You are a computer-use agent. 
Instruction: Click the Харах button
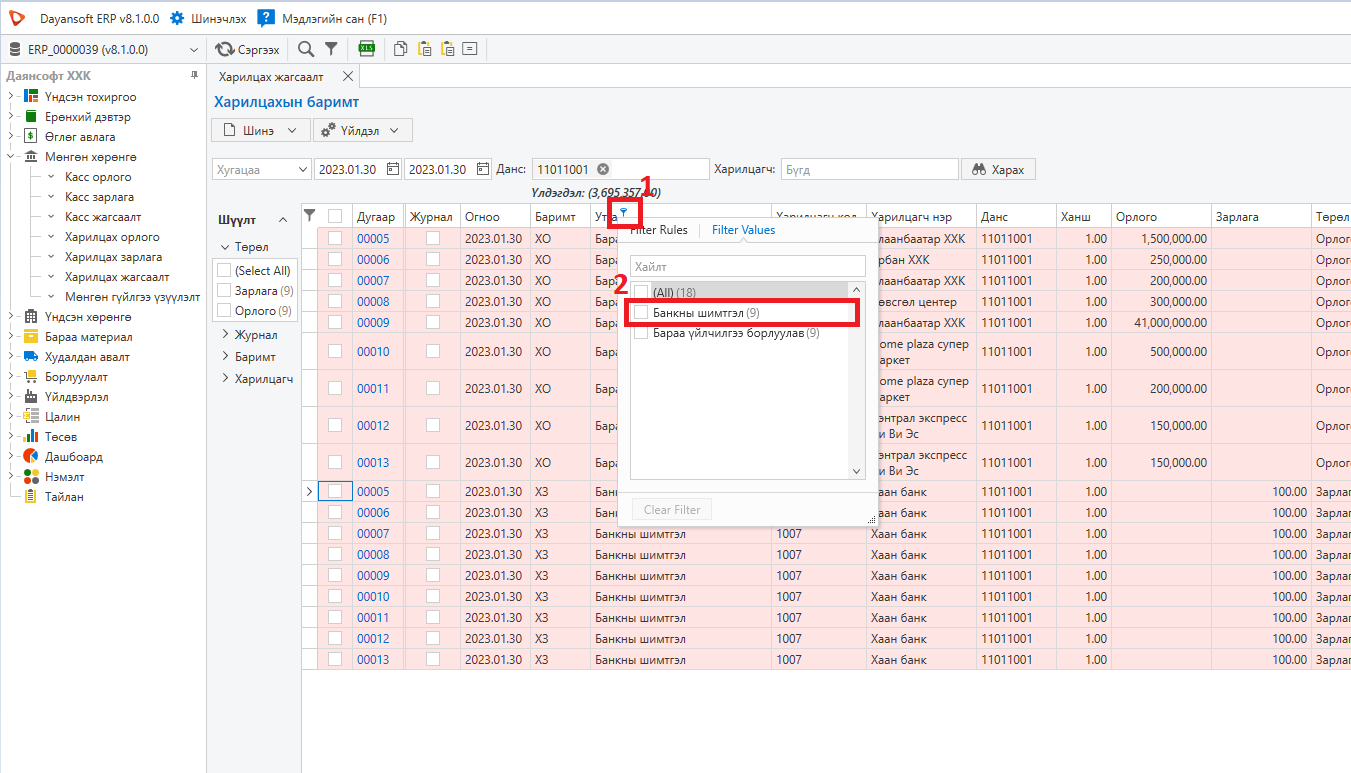(998, 169)
